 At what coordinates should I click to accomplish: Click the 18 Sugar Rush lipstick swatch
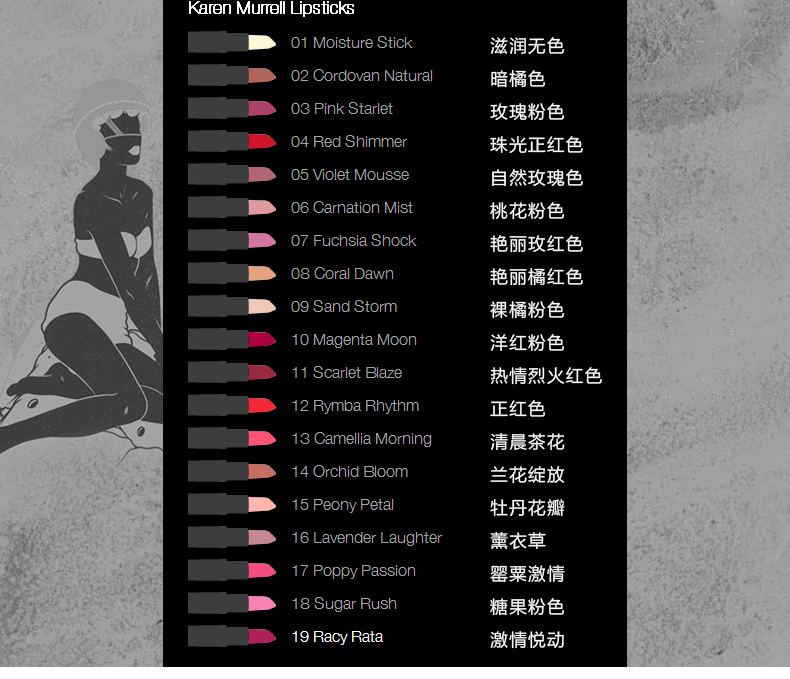click(x=232, y=603)
